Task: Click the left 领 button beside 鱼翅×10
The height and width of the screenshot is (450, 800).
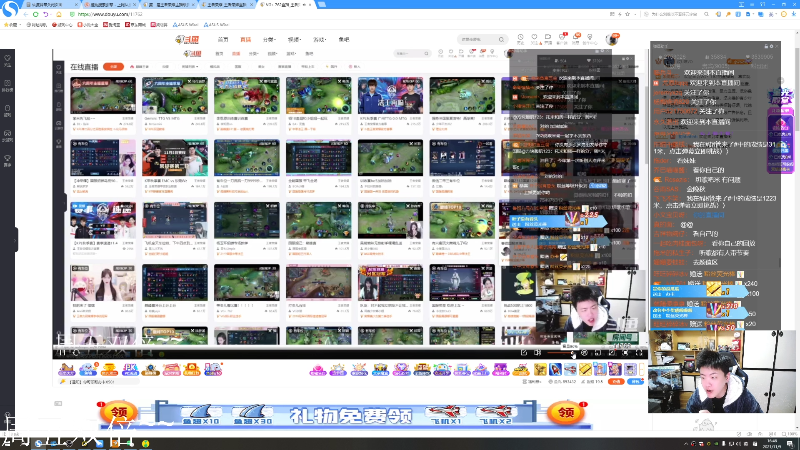Action: 118,412
